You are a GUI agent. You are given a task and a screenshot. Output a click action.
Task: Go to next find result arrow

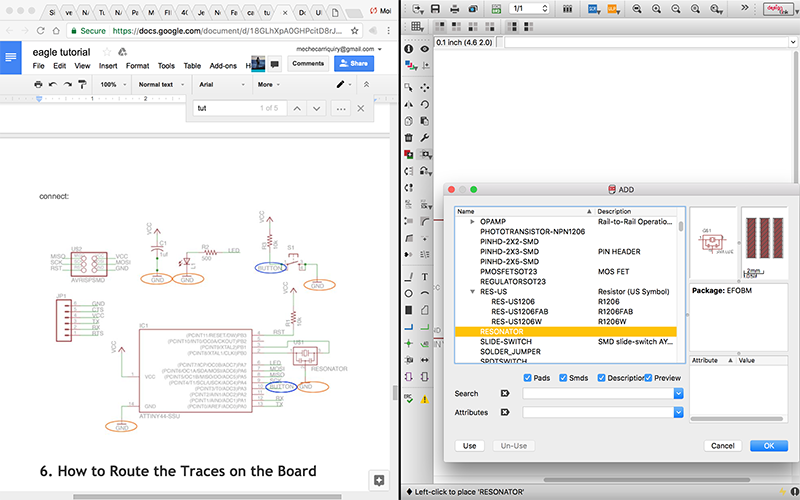click(316, 109)
